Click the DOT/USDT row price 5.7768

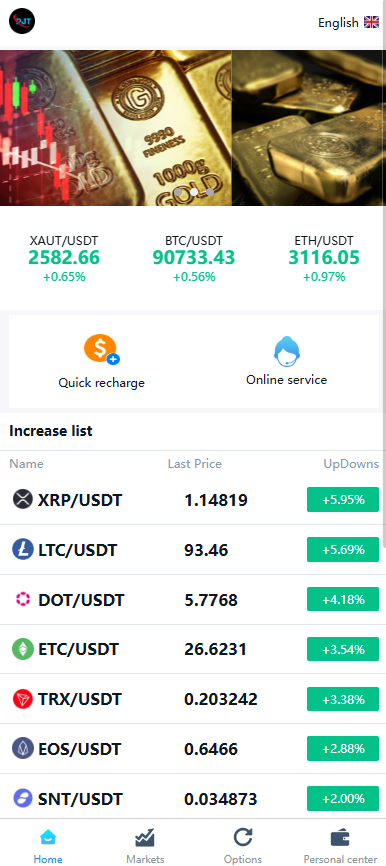pos(211,600)
